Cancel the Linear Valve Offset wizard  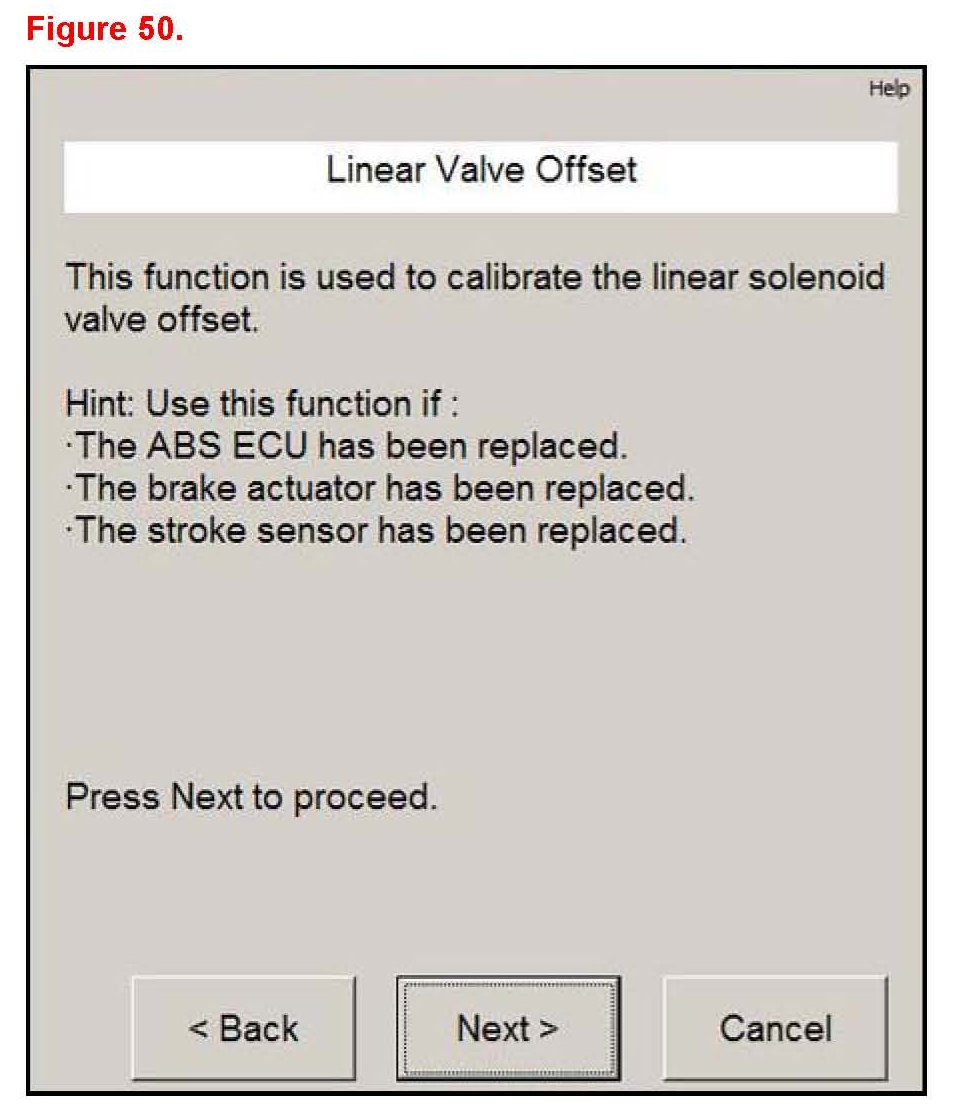coord(775,1028)
